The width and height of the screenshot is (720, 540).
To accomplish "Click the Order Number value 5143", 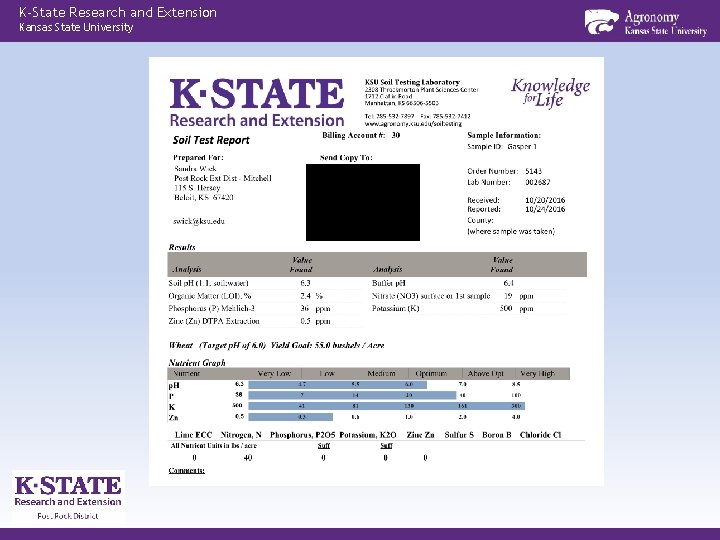I will (x=533, y=171).
